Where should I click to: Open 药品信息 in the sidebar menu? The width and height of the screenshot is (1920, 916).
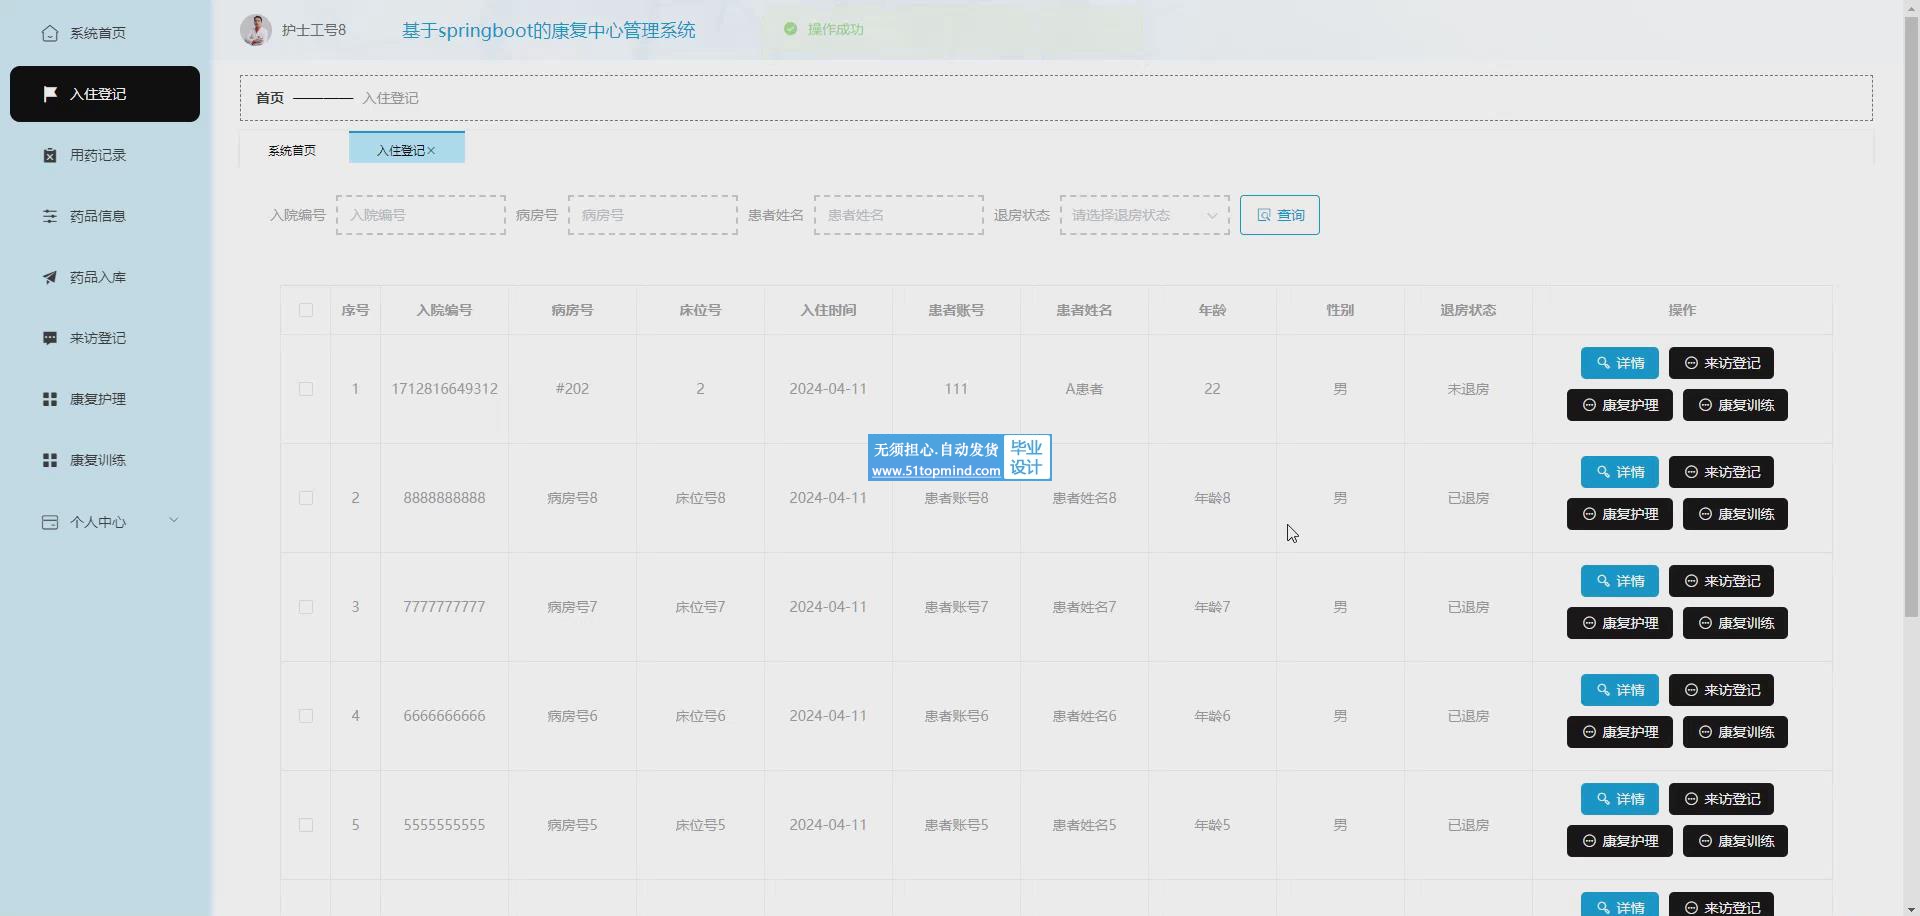(x=105, y=216)
